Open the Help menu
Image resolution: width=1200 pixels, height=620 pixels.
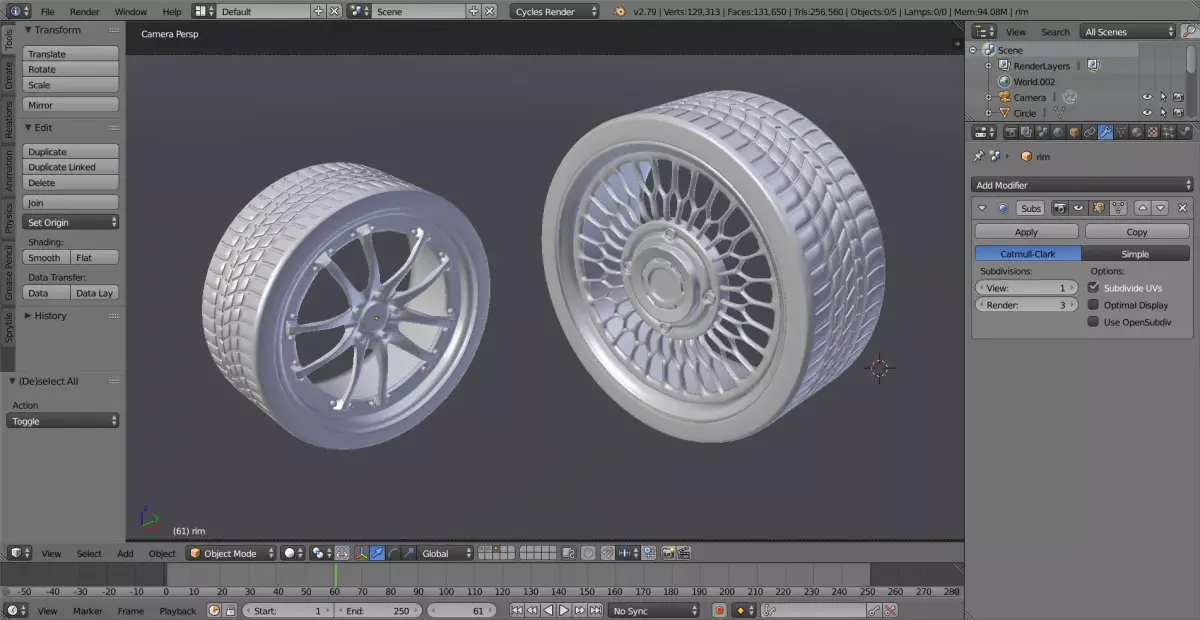172,11
